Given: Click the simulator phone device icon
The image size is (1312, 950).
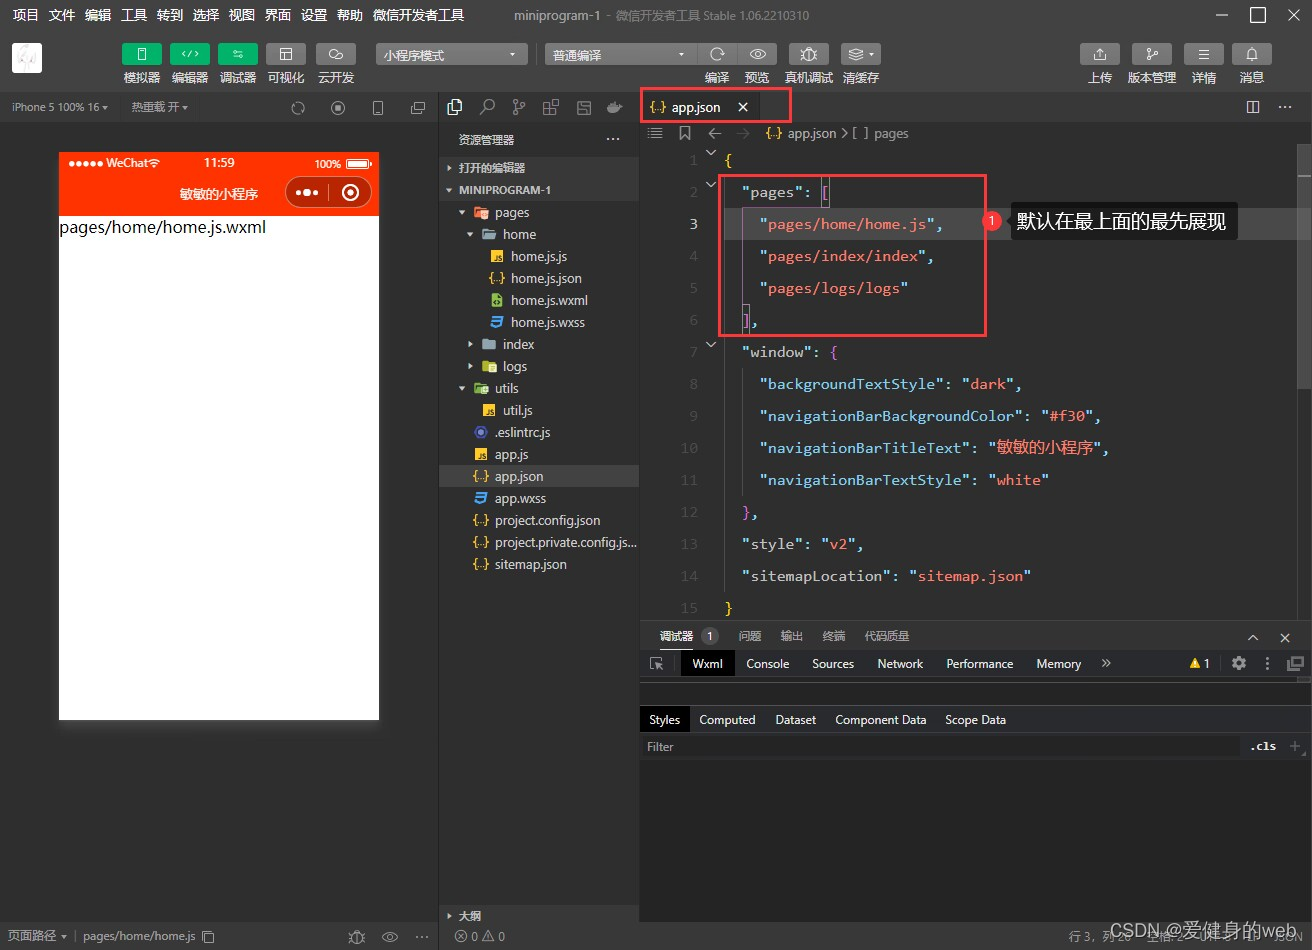Looking at the screenshot, I should coord(378,108).
